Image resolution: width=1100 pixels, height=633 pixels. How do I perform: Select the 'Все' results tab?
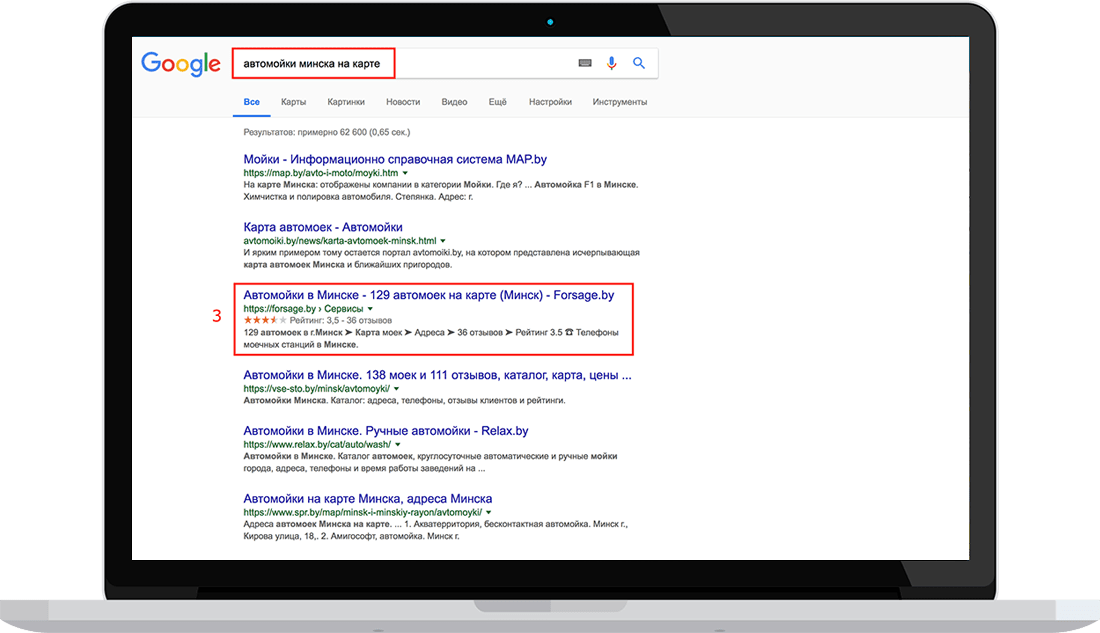click(x=251, y=102)
